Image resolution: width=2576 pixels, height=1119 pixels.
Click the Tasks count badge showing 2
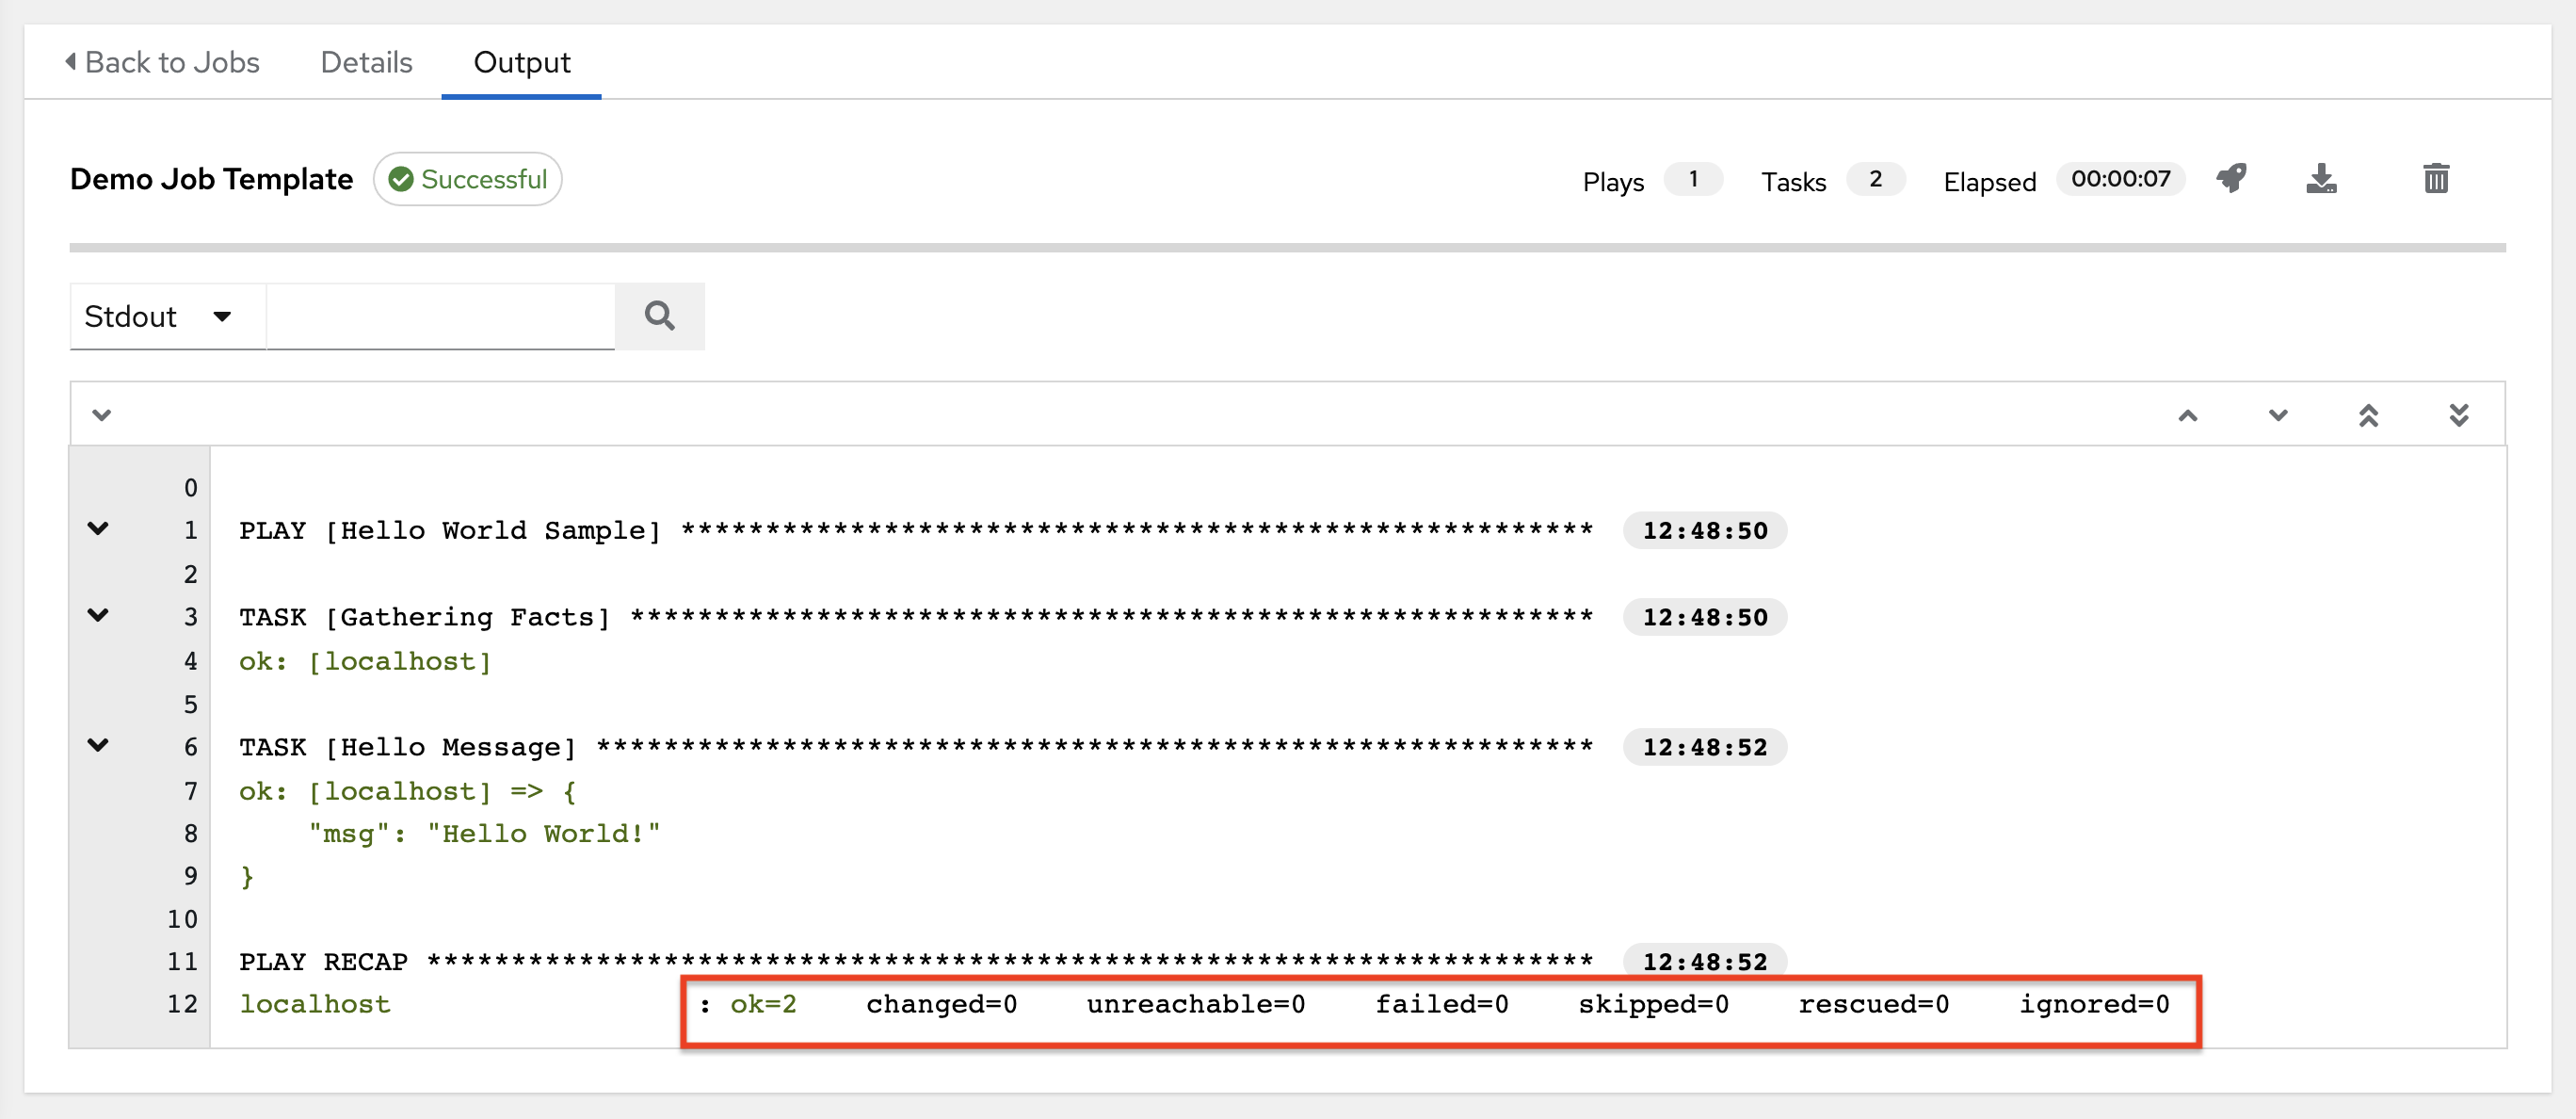click(1877, 179)
